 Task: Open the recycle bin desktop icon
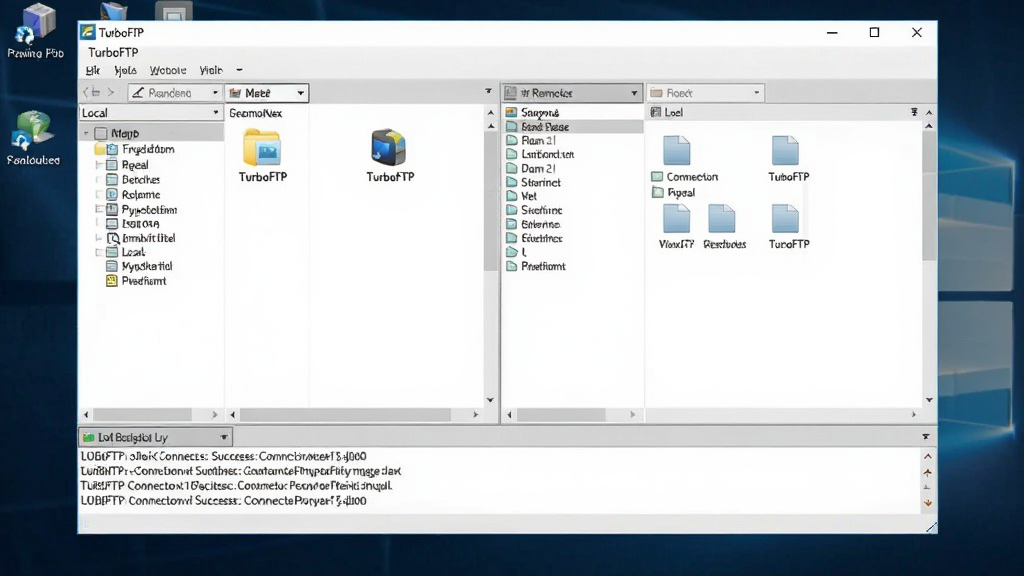click(x=35, y=31)
